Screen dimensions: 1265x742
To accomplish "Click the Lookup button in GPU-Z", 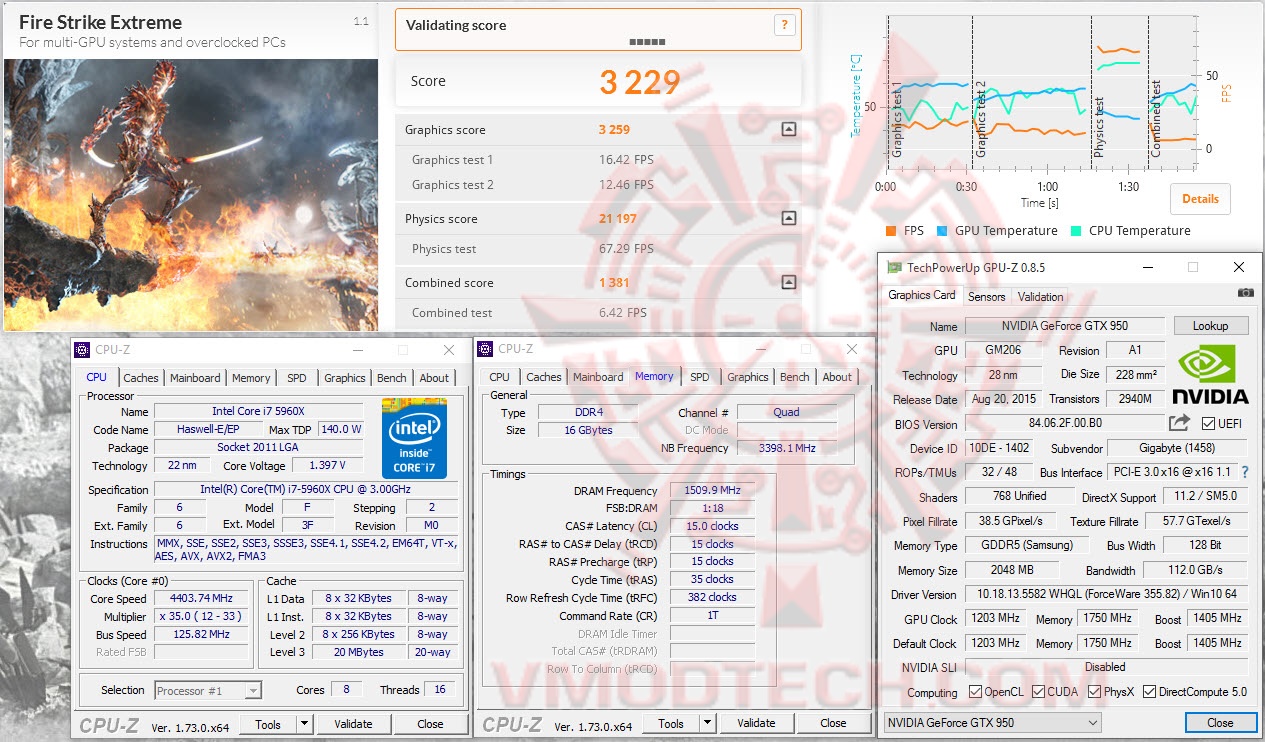I will (1210, 326).
